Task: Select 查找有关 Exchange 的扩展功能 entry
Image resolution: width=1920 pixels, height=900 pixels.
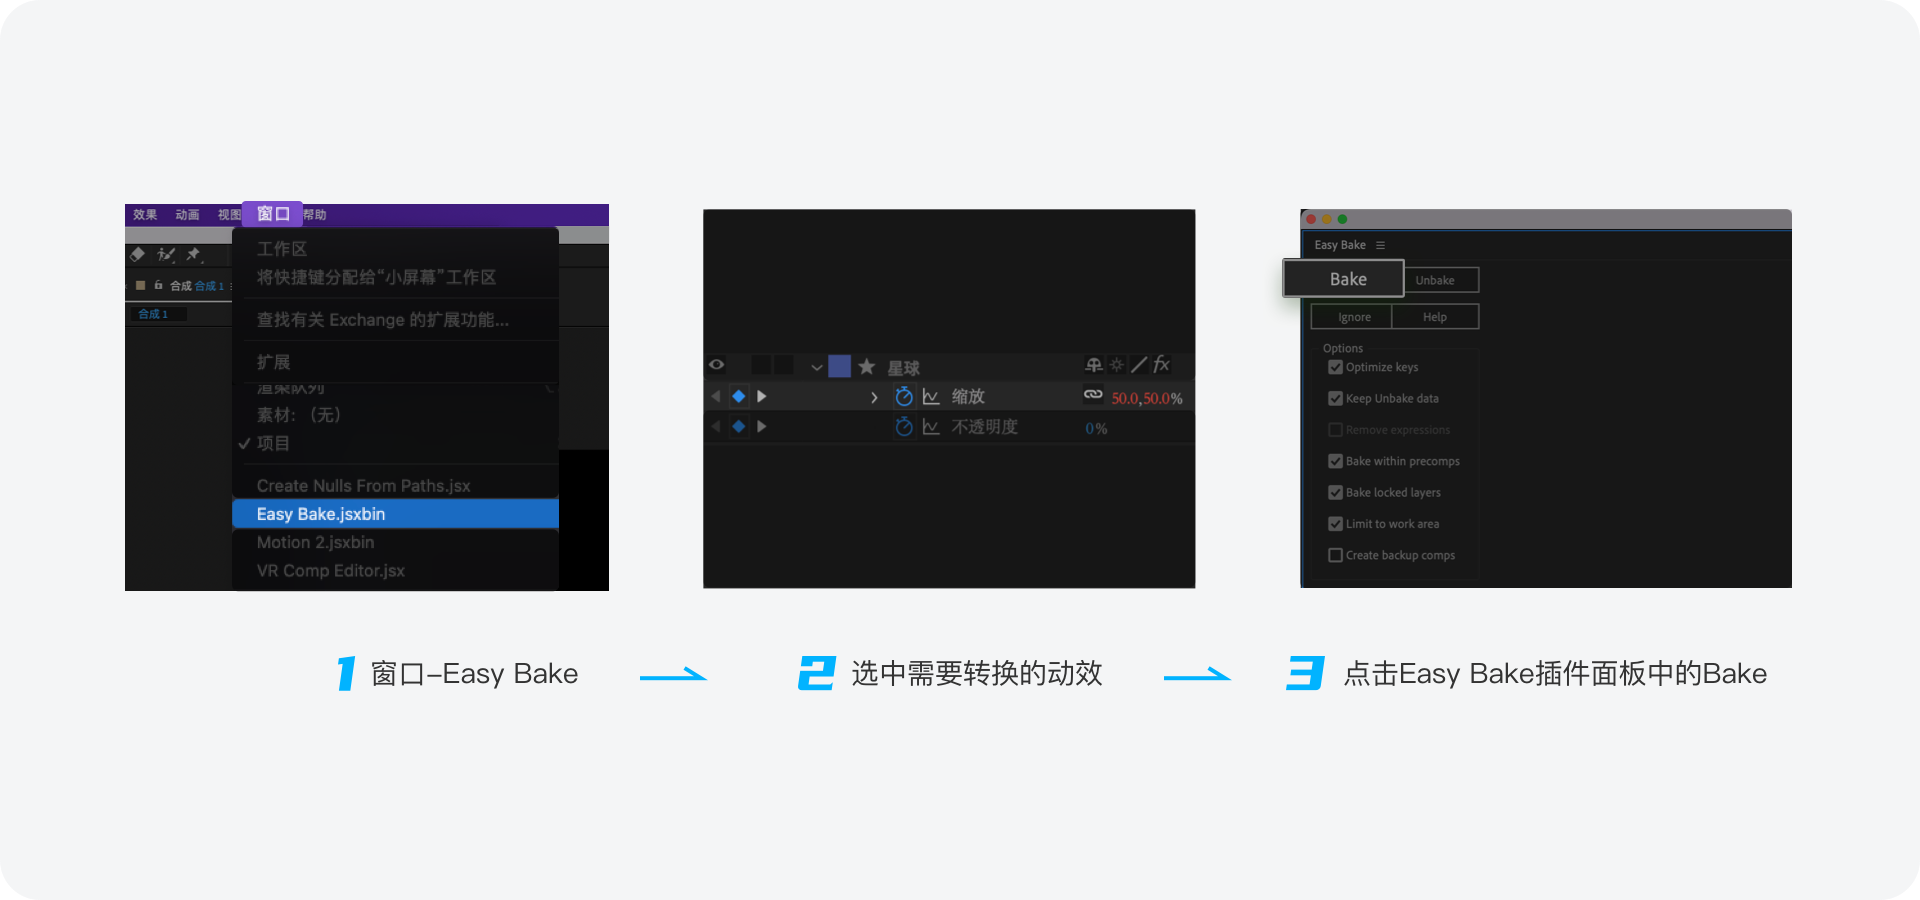Action: coord(395,320)
